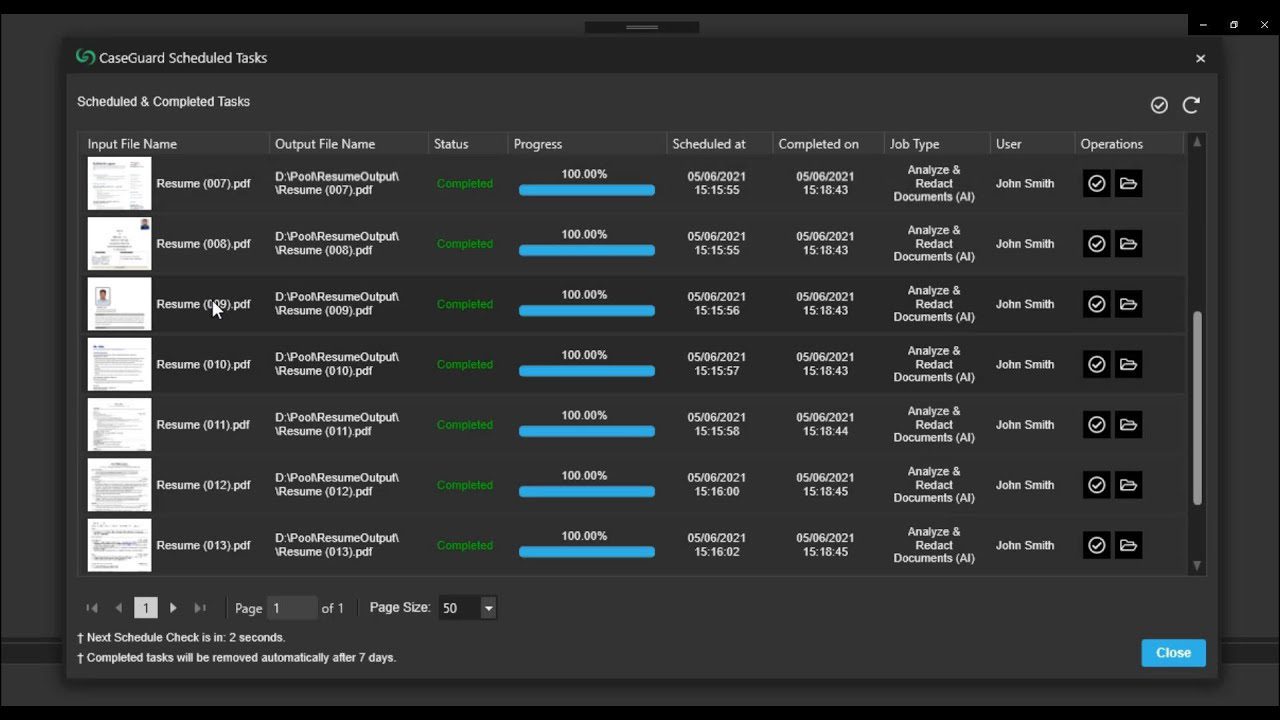Image resolution: width=1280 pixels, height=720 pixels.
Task: Click top center drag handle bar
Action: coord(642,27)
